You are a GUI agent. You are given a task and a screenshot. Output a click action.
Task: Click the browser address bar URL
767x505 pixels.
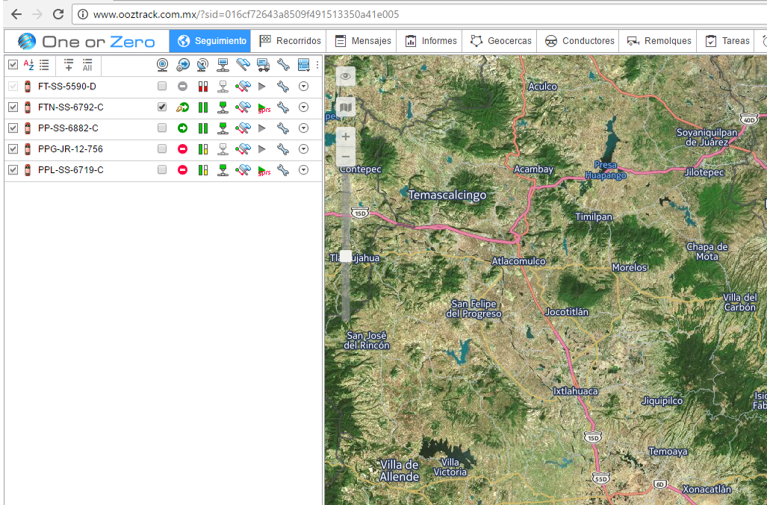246,14
